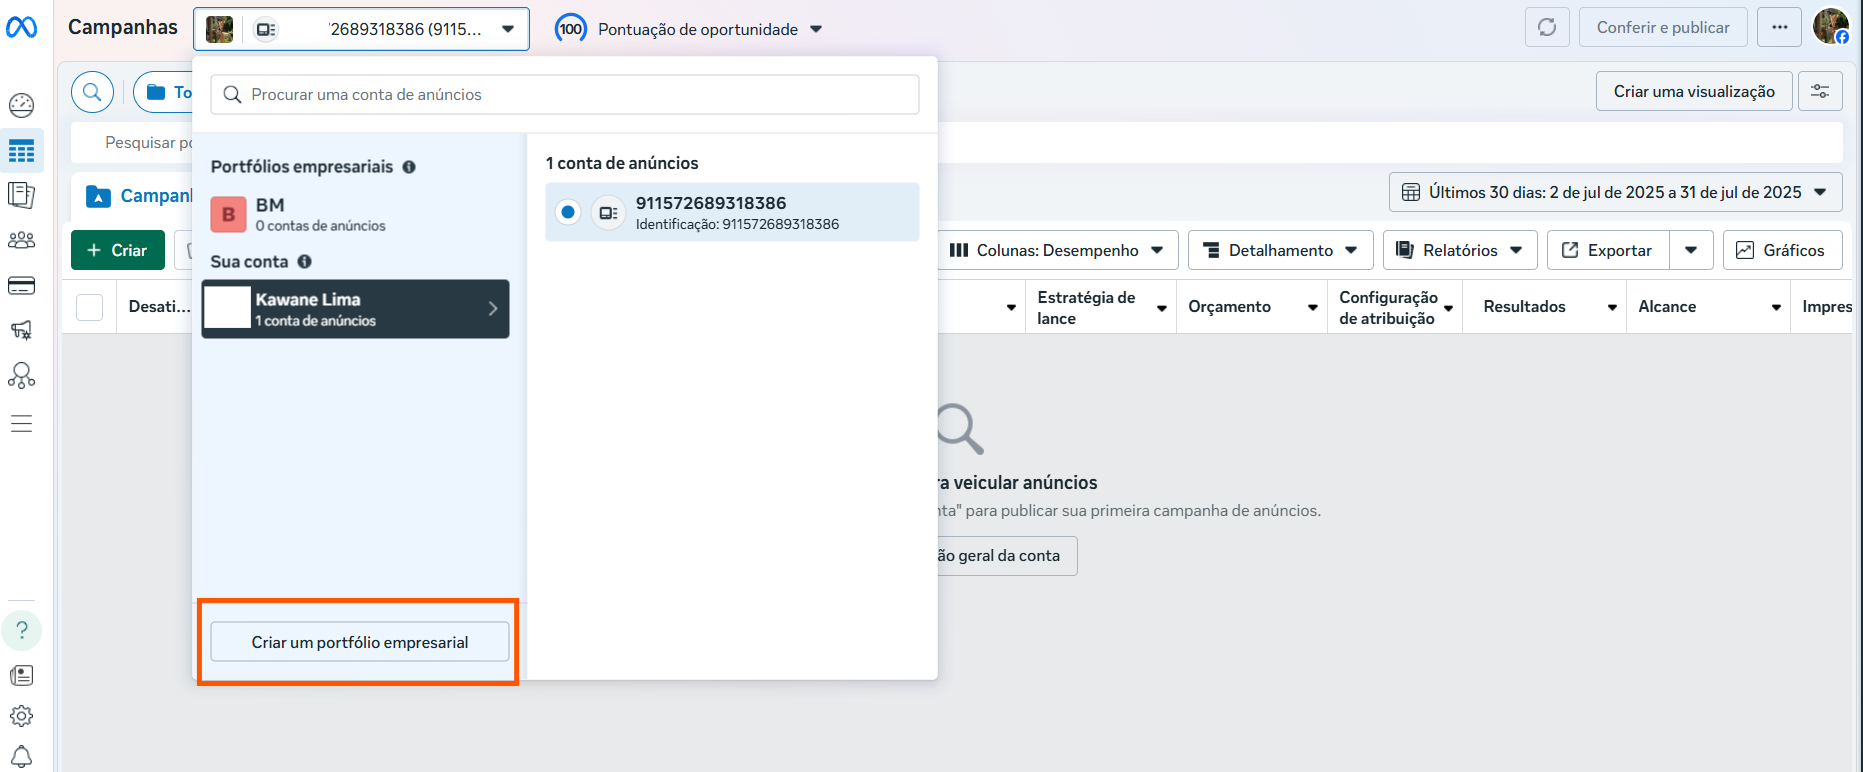
Task: Open the Audiences people icon in sidebar
Action: tap(22, 240)
